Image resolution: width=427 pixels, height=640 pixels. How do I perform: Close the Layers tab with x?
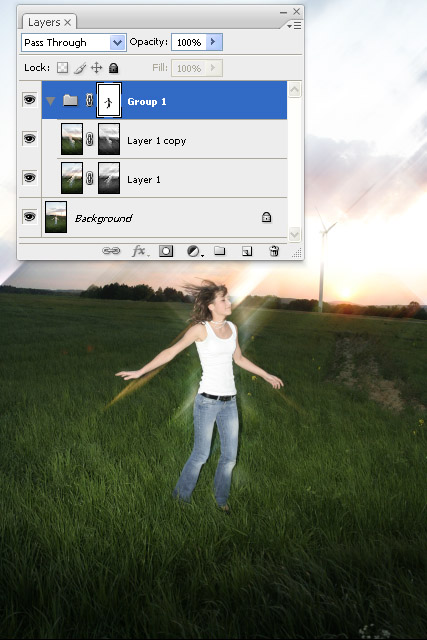pos(68,22)
